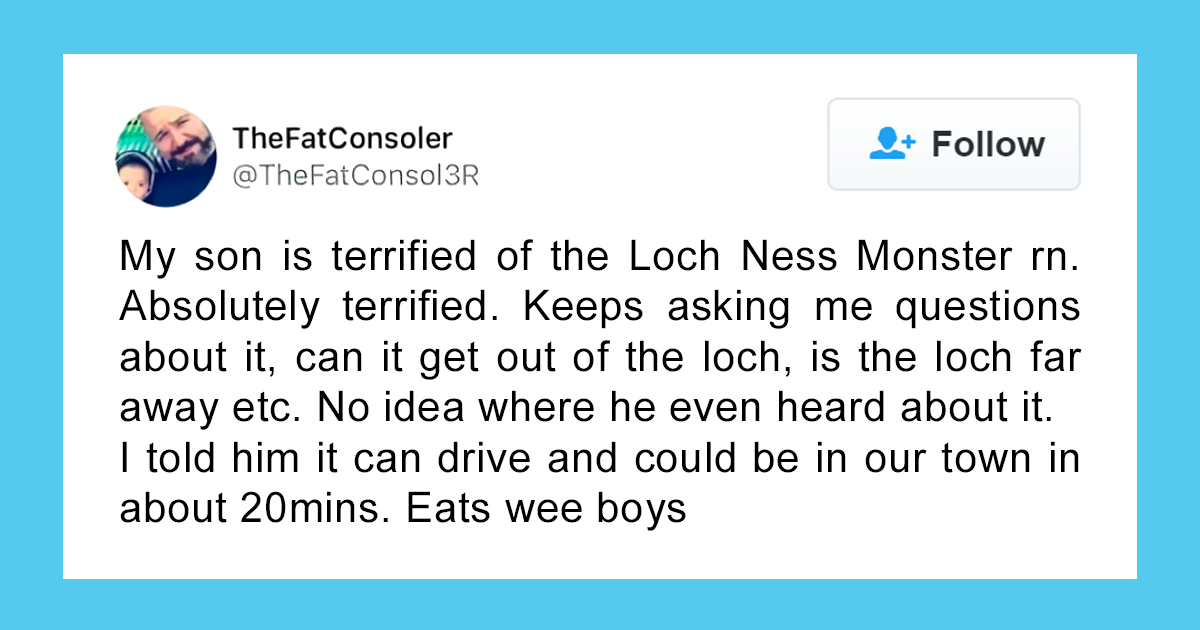Viewport: 1200px width, 630px height.
Task: Click the line "I told him it can drive"
Action: click(600, 459)
